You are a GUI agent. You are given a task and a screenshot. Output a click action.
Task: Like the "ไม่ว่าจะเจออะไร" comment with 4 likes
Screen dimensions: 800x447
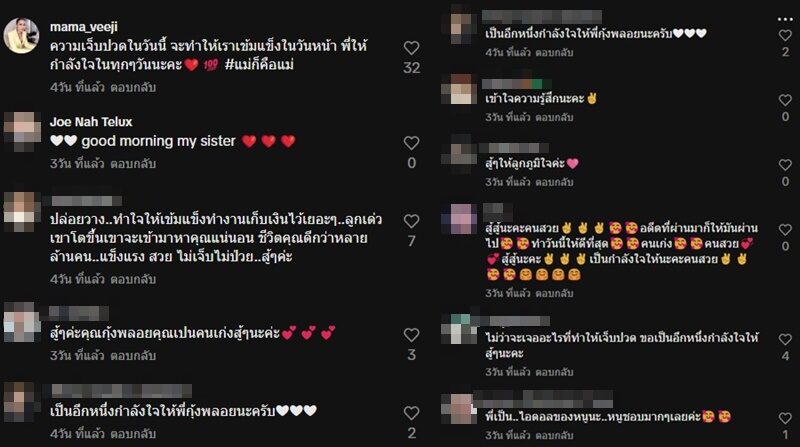coord(785,339)
